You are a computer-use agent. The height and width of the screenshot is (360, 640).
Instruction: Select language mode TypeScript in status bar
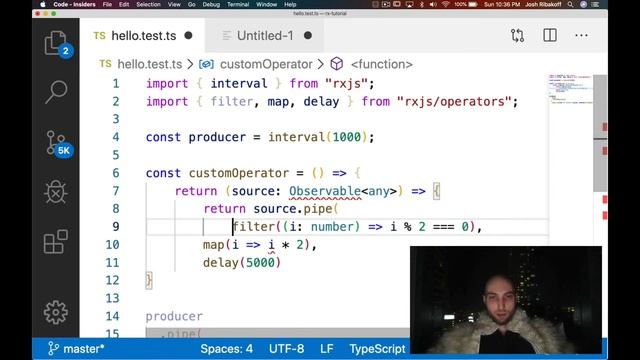pos(377,349)
